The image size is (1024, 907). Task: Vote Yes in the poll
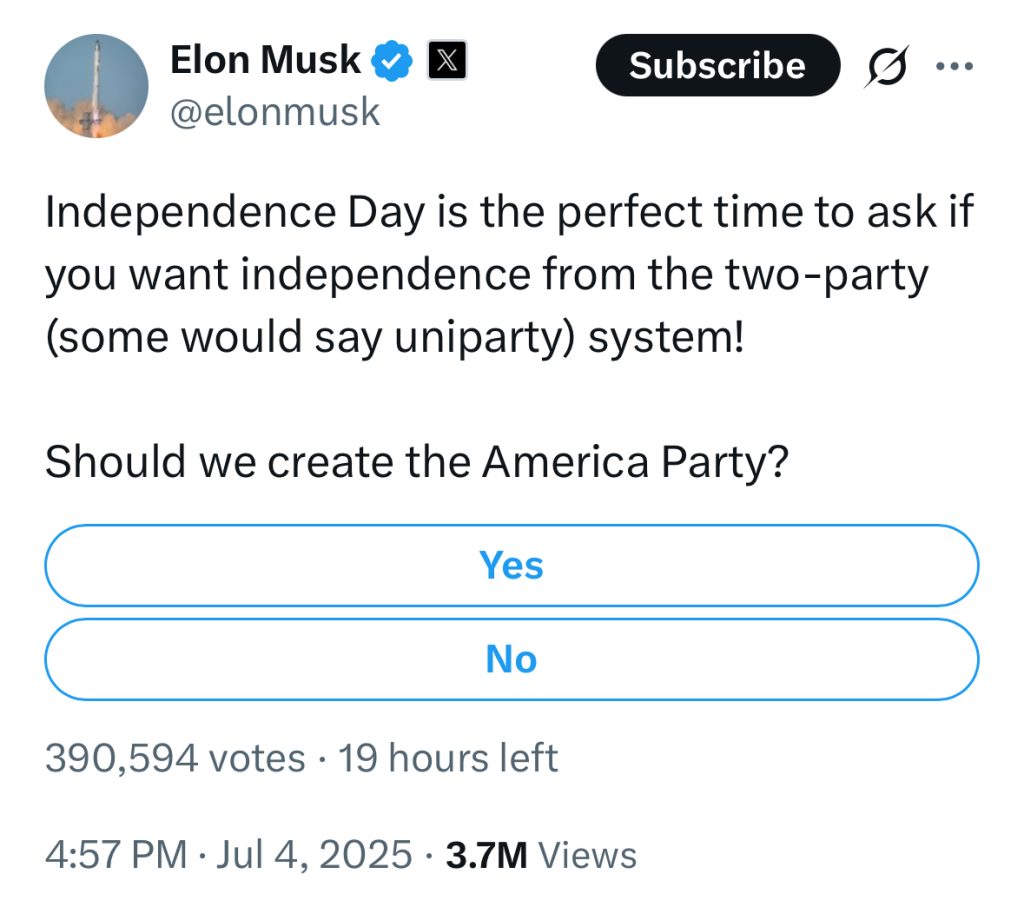511,565
